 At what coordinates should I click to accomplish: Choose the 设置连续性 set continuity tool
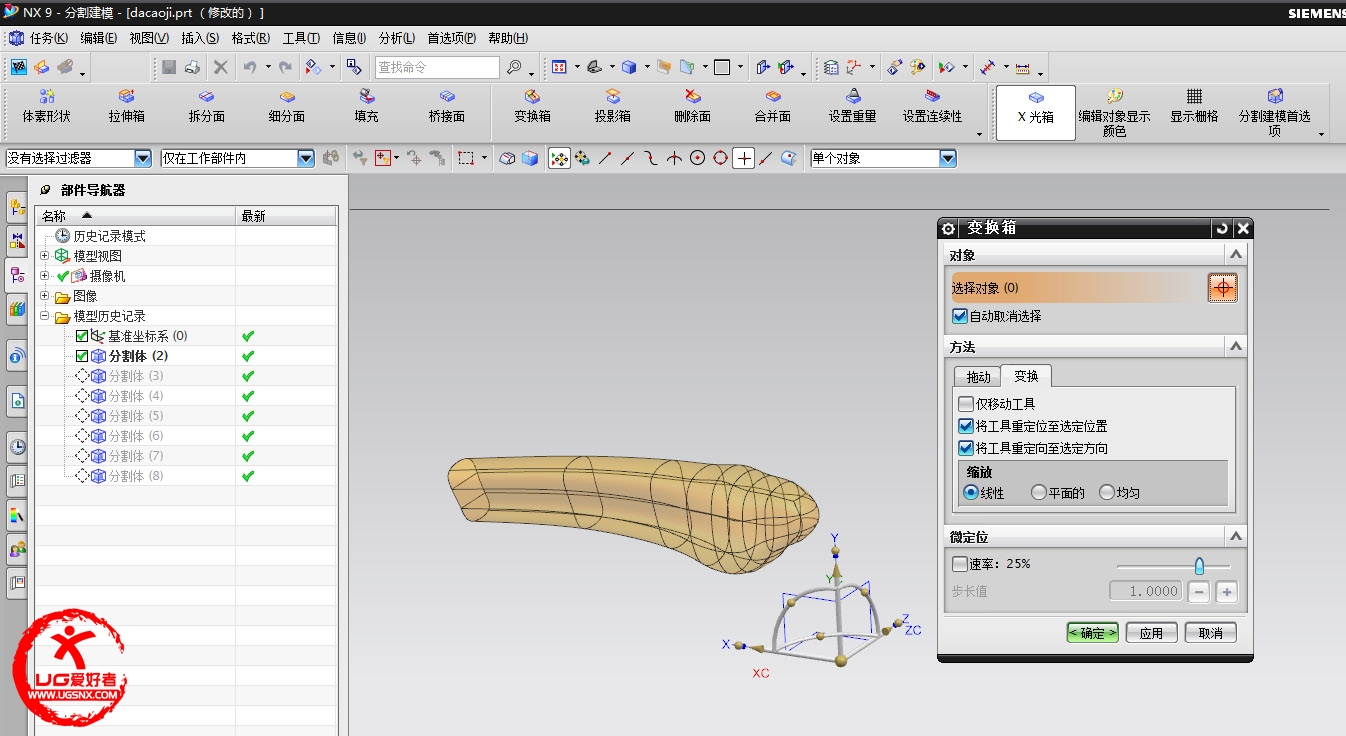(932, 106)
